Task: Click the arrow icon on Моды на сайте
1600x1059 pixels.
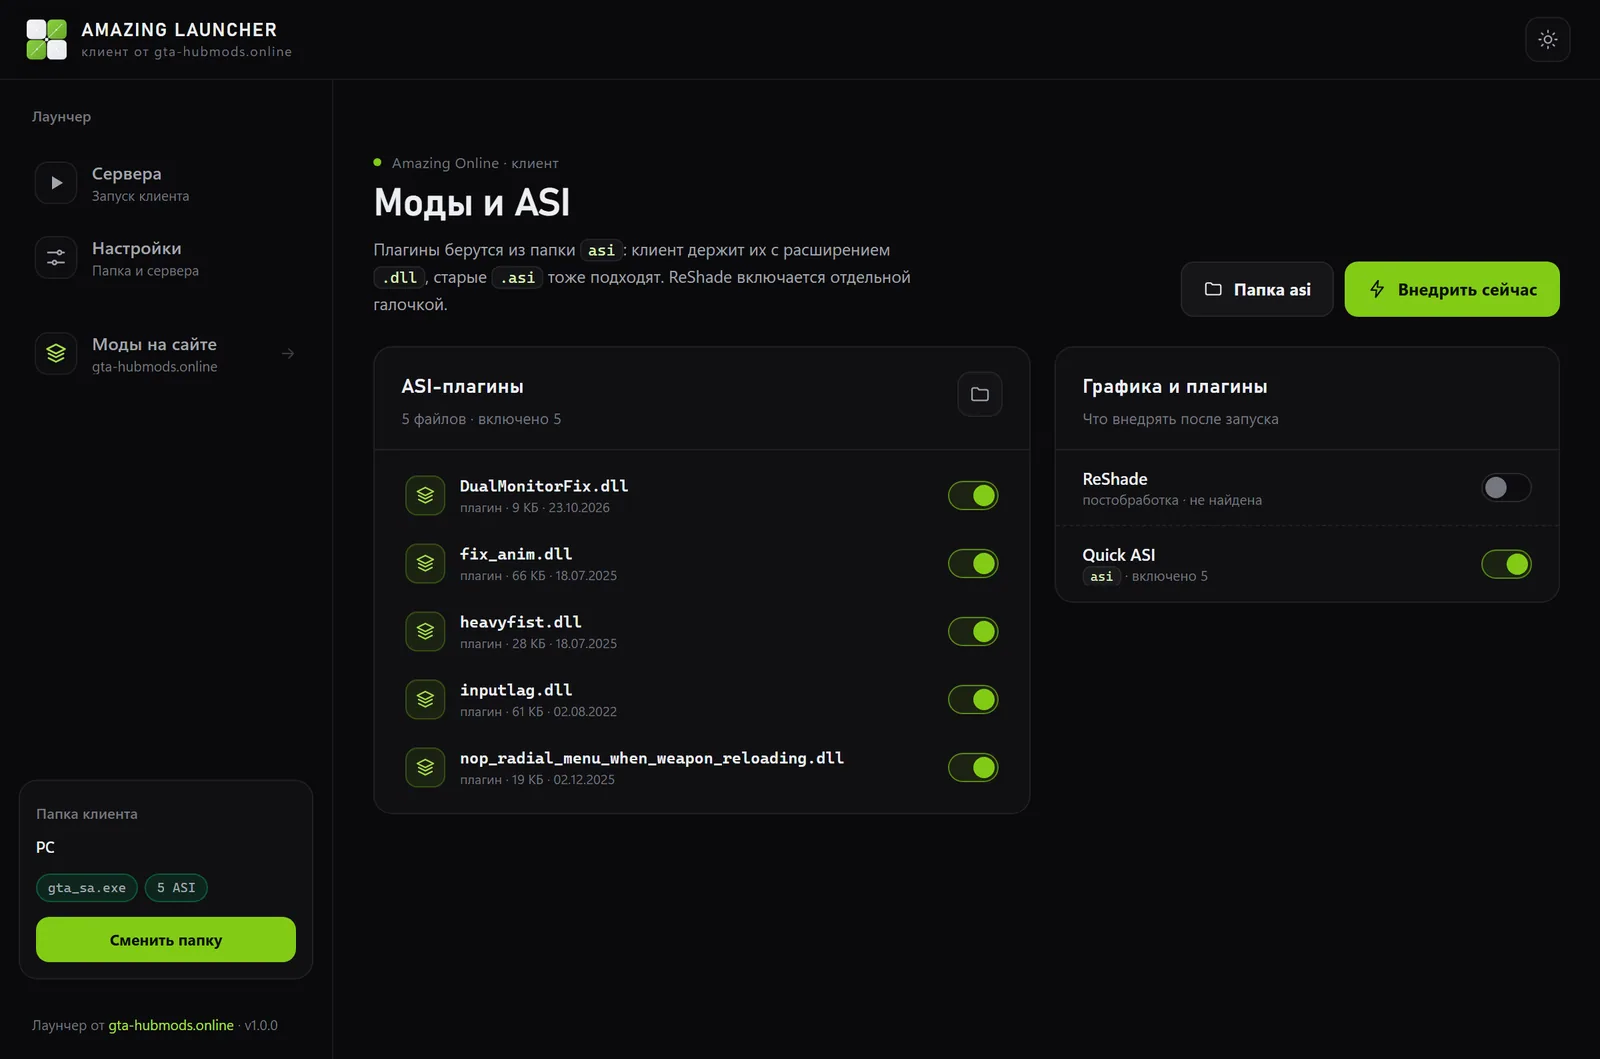Action: click(288, 353)
